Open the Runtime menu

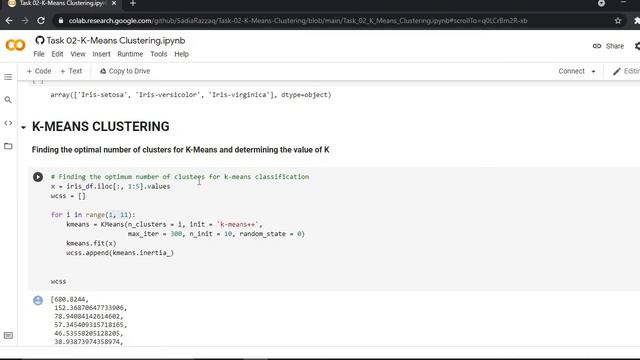point(130,54)
